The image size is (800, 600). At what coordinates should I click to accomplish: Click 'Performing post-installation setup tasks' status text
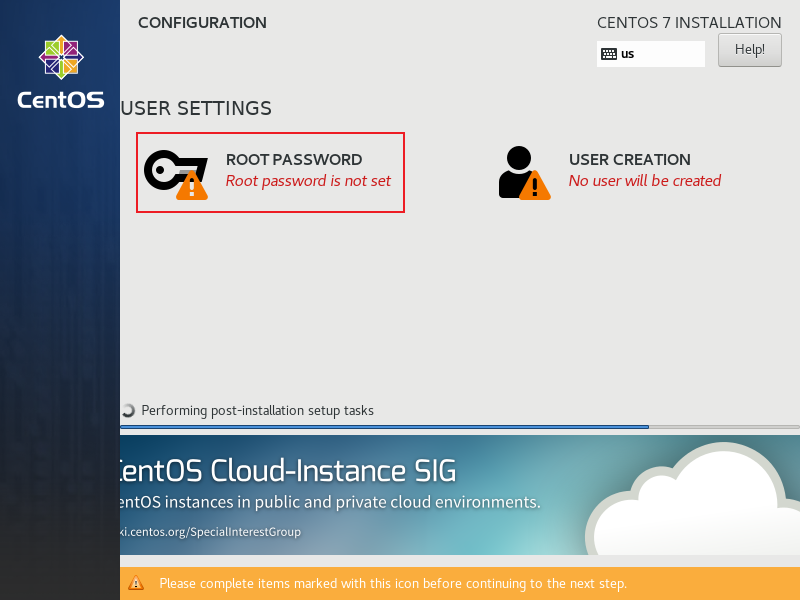(257, 411)
